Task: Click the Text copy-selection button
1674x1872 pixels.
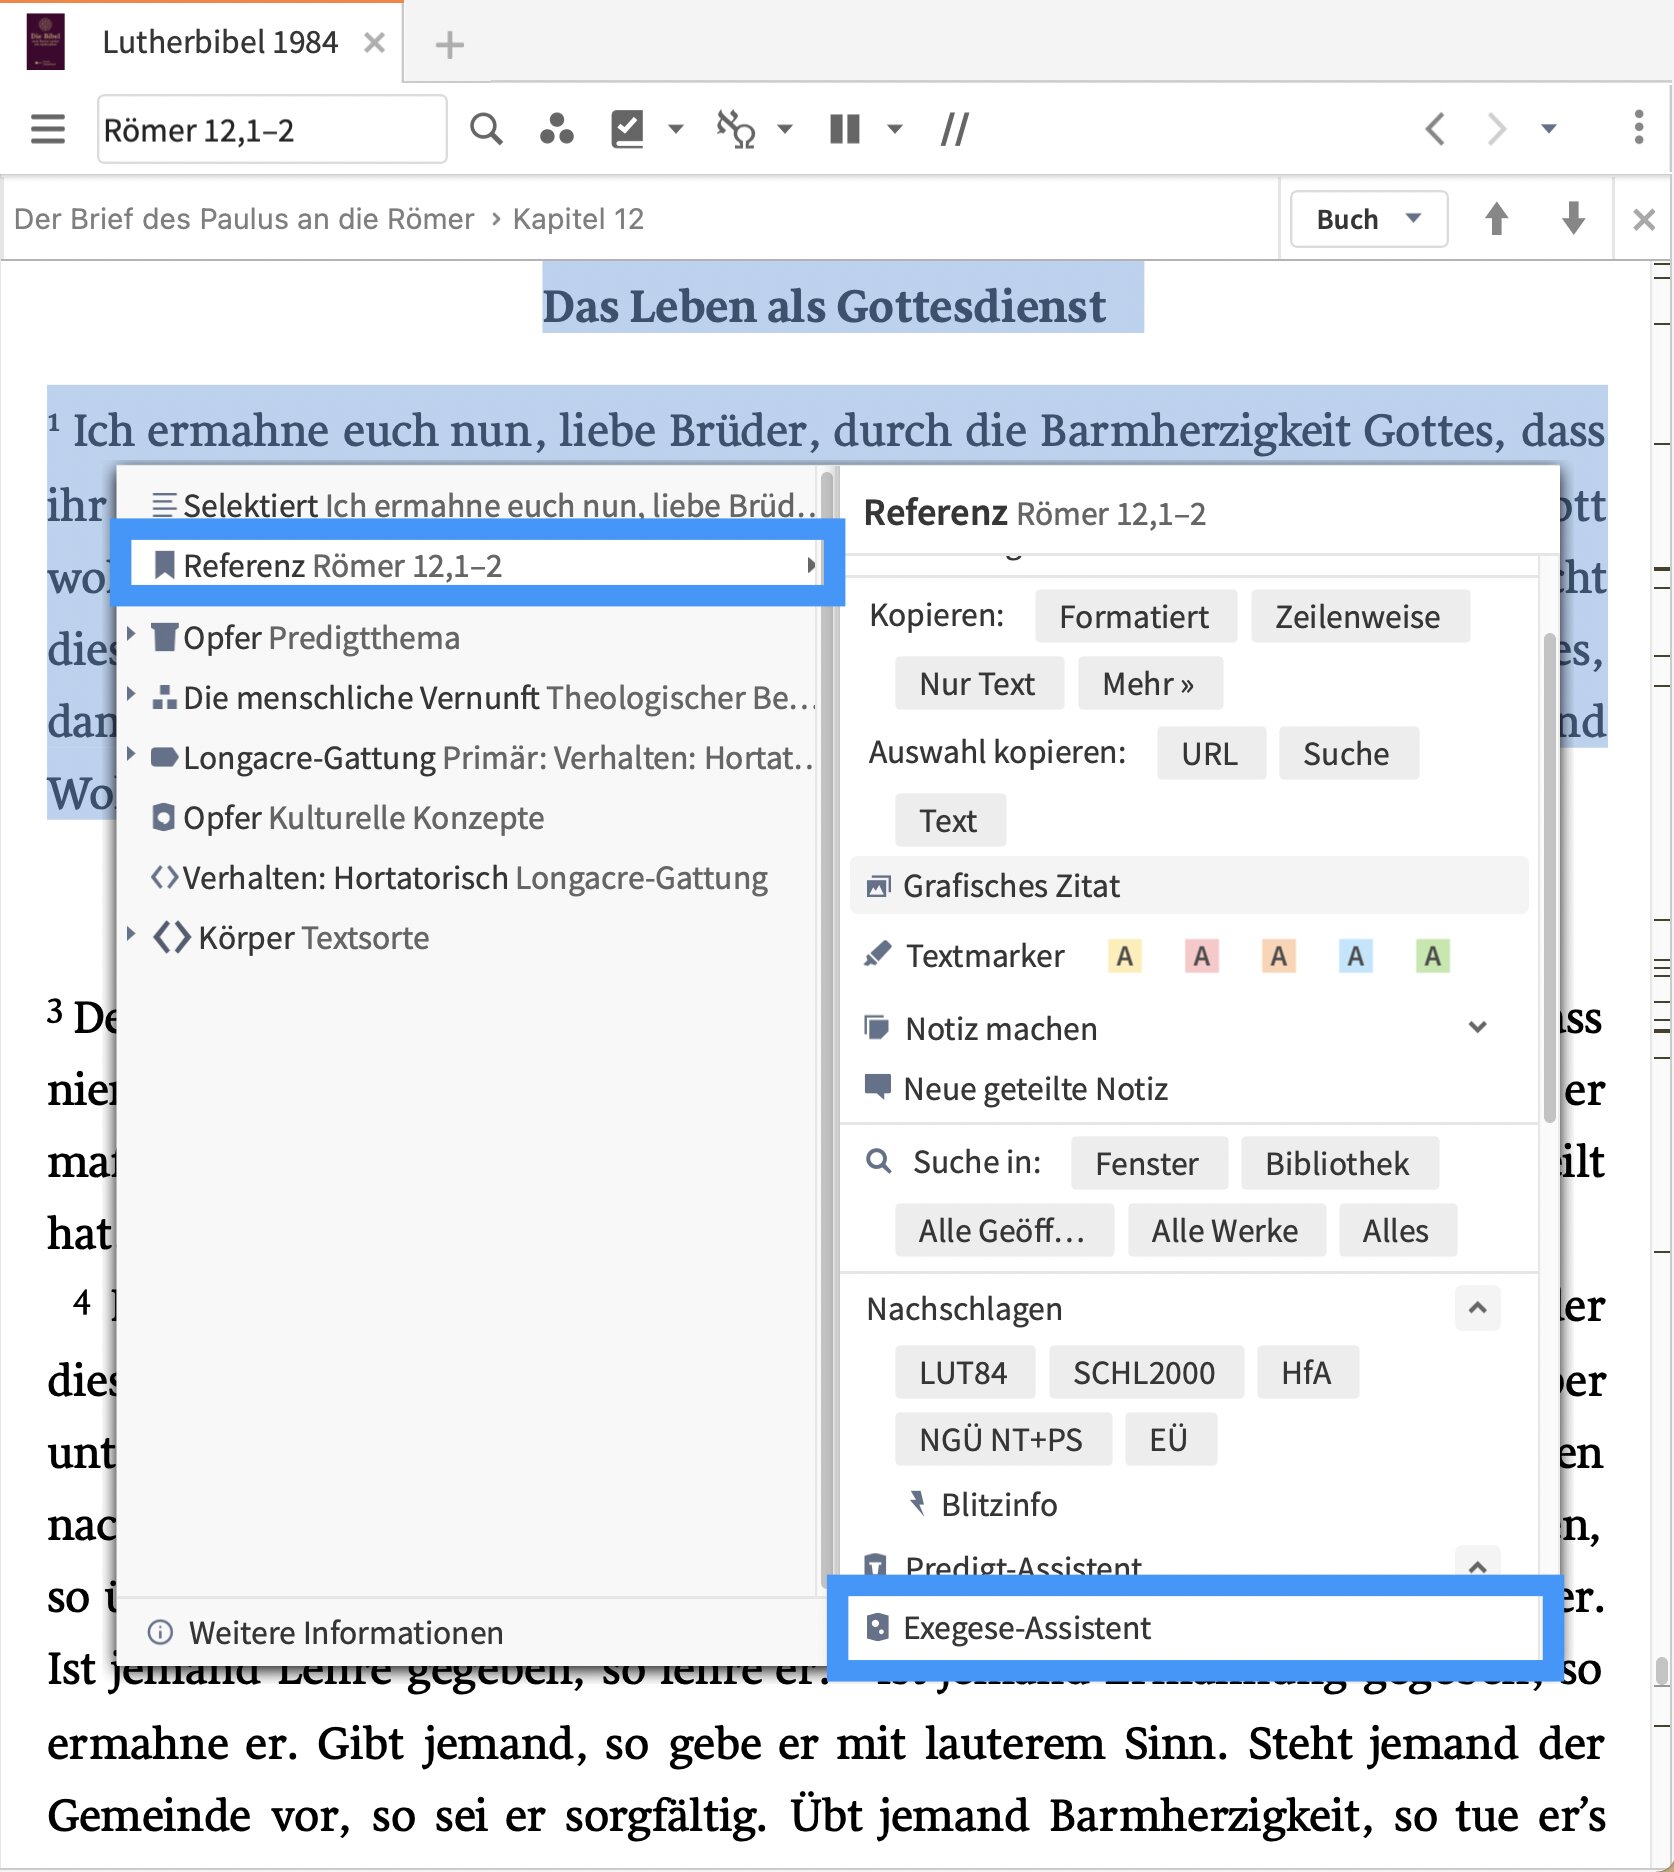Action: (x=948, y=820)
